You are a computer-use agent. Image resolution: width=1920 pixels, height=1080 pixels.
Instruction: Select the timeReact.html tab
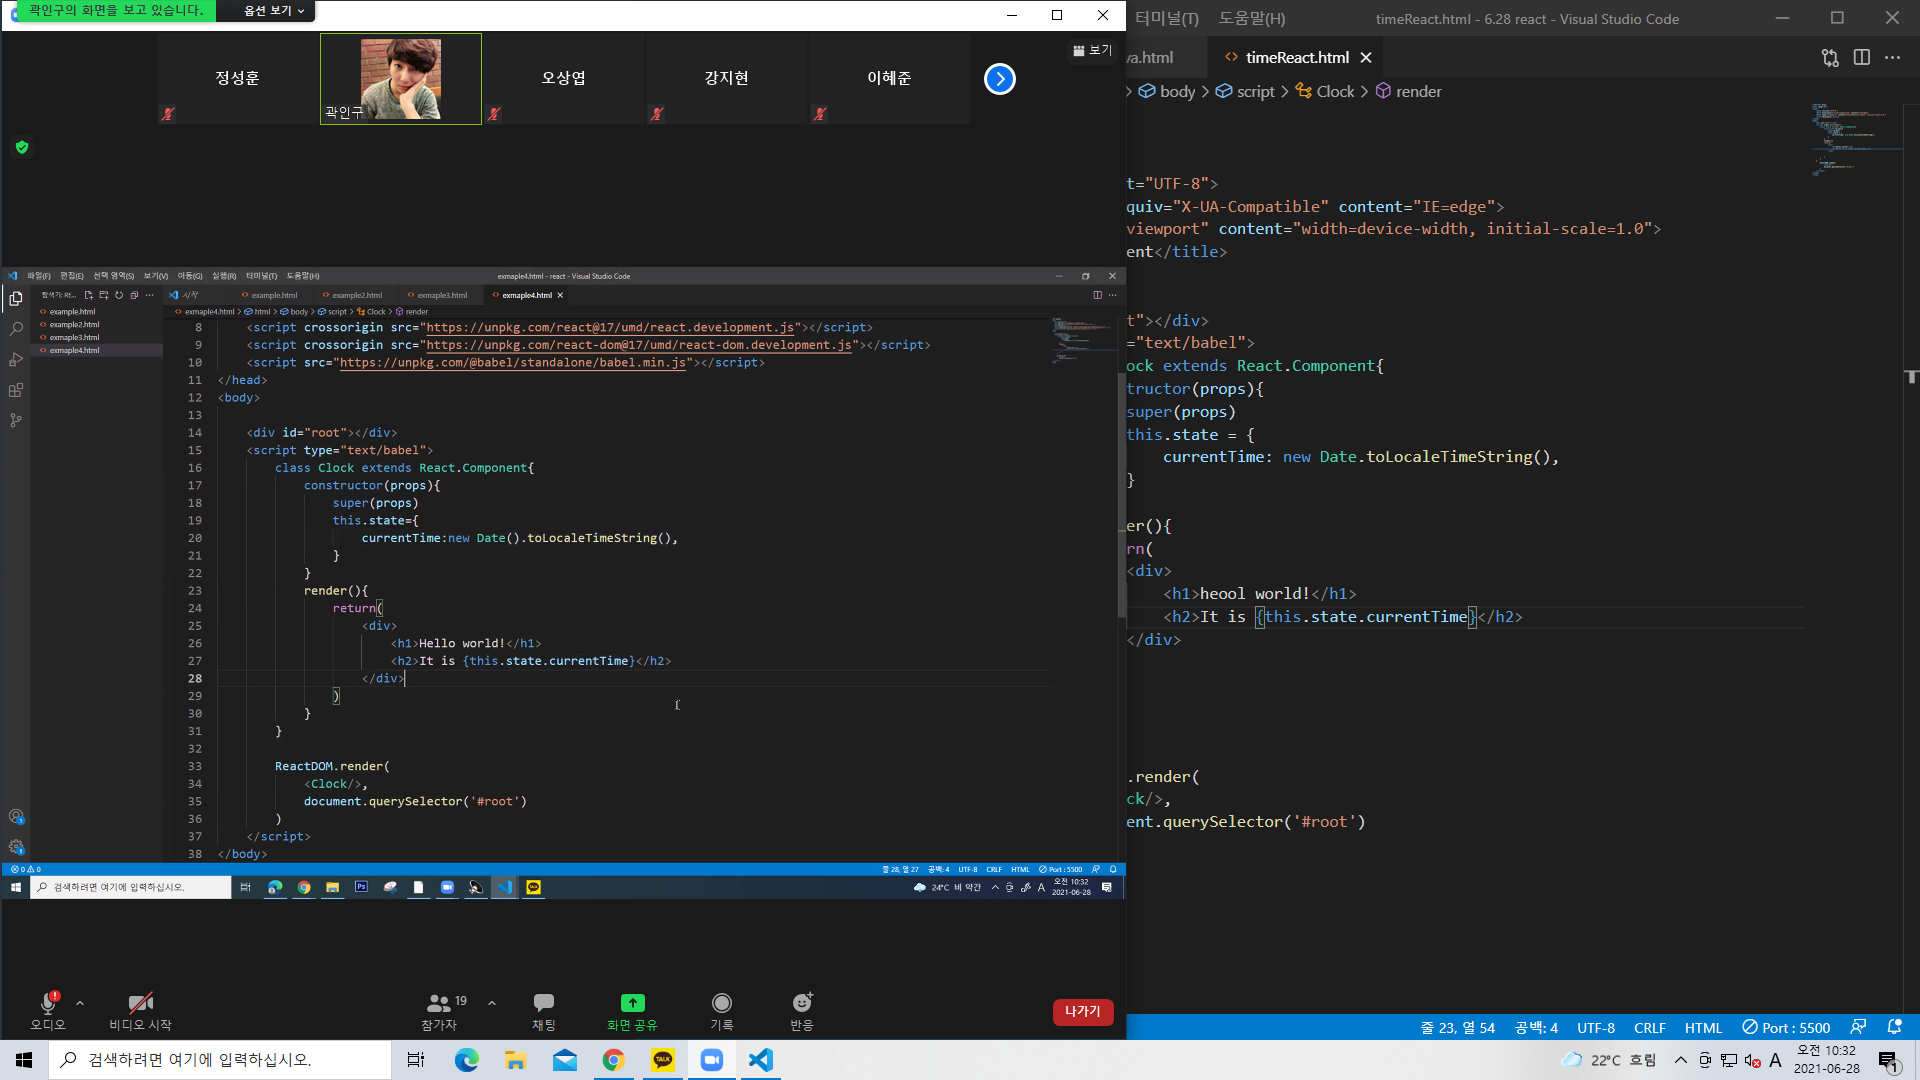pos(1296,58)
